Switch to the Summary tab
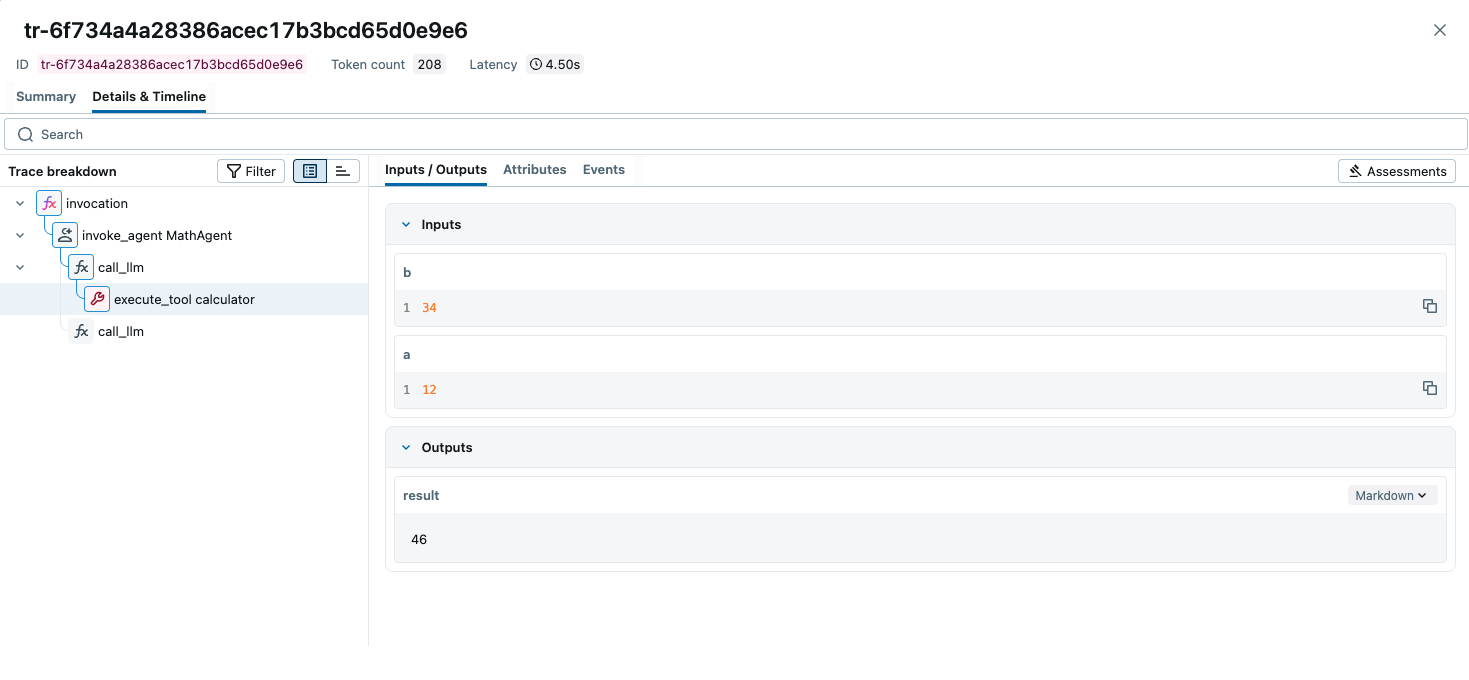Screen dimensions: 1469x680 (x=45, y=96)
